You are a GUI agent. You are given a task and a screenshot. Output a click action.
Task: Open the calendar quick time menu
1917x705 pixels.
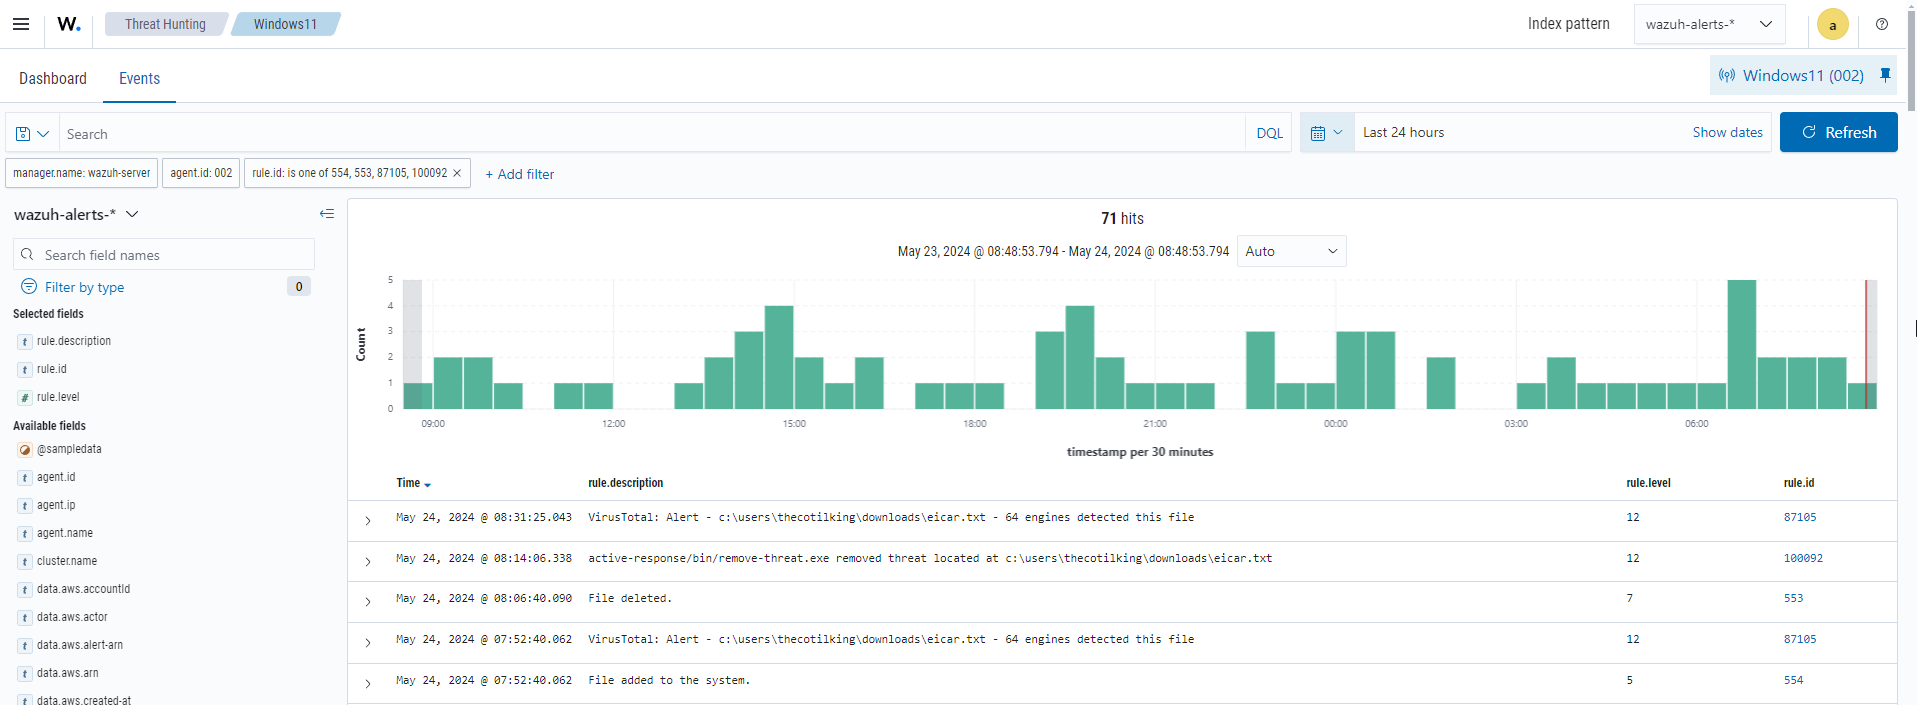coord(1326,133)
